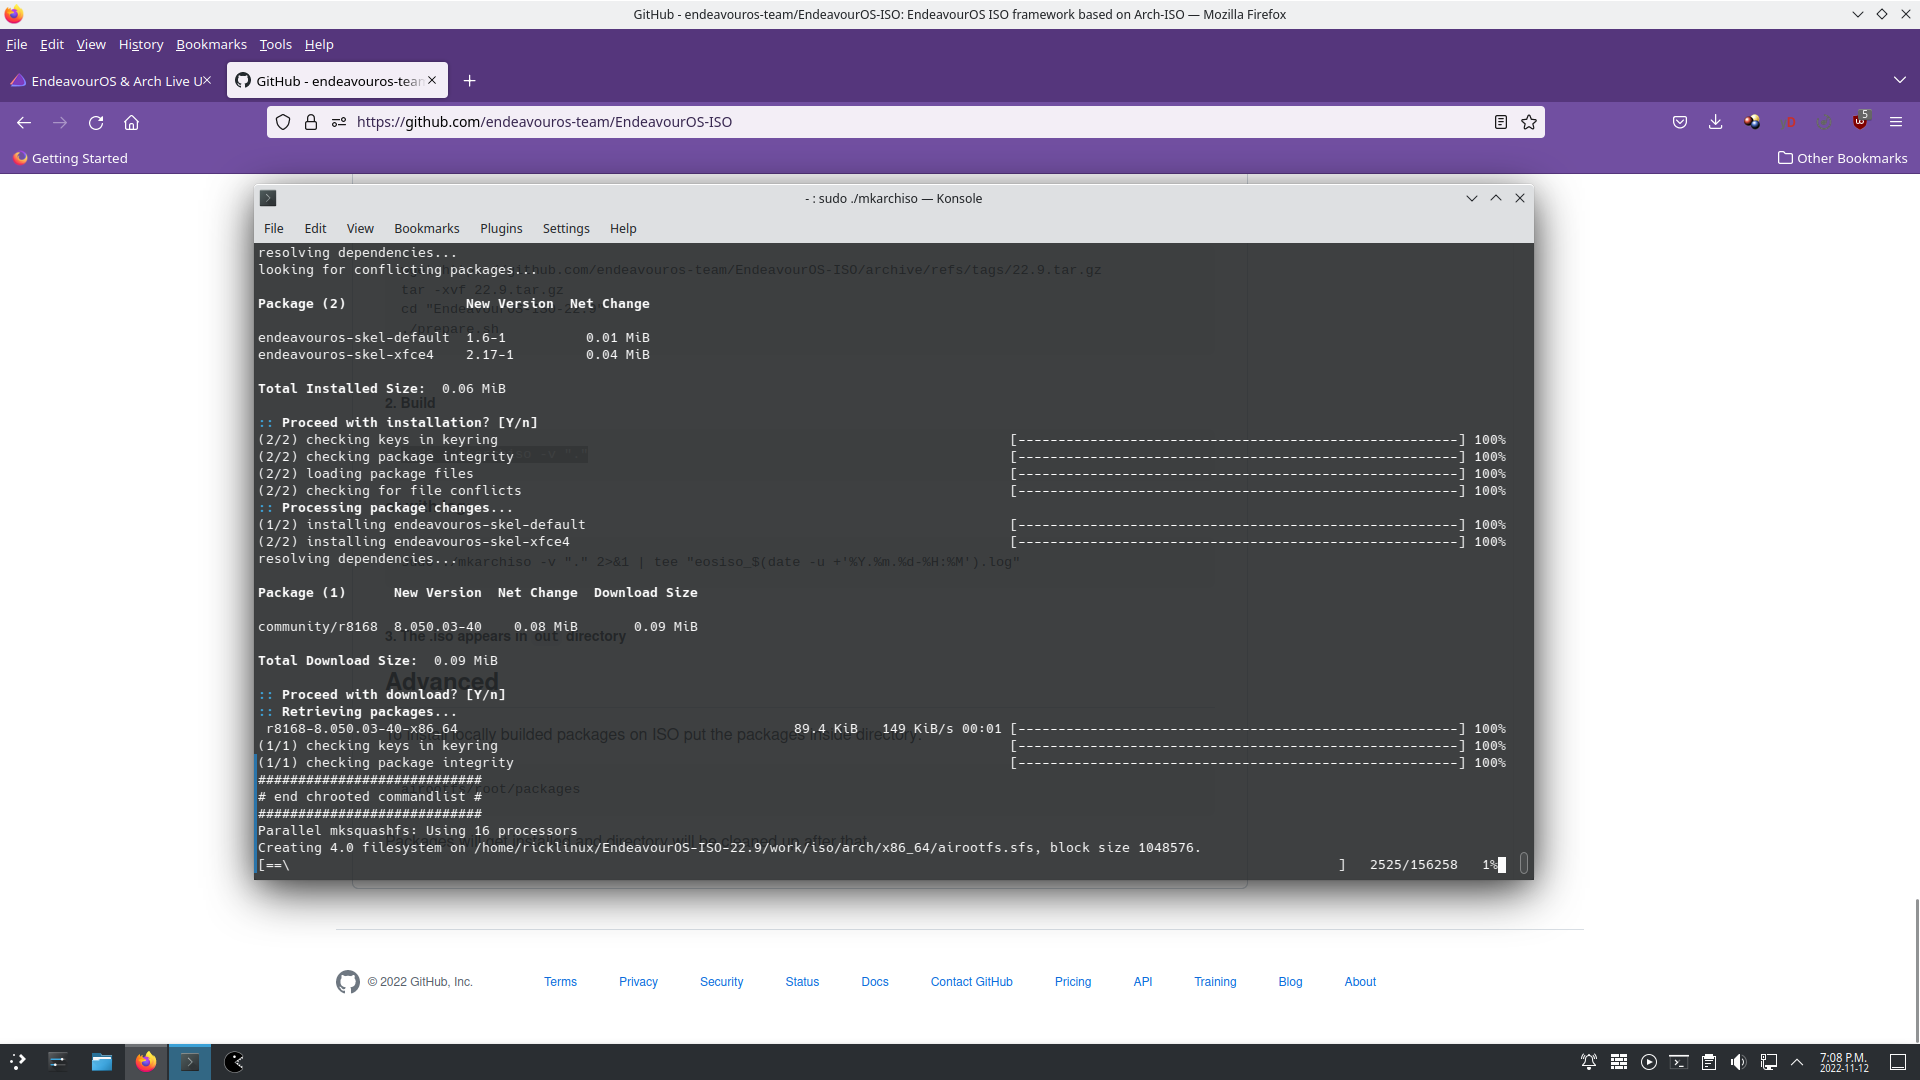This screenshot has width=1920, height=1080.
Task: Open the firewall tray icon
Action: [x=1619, y=1062]
